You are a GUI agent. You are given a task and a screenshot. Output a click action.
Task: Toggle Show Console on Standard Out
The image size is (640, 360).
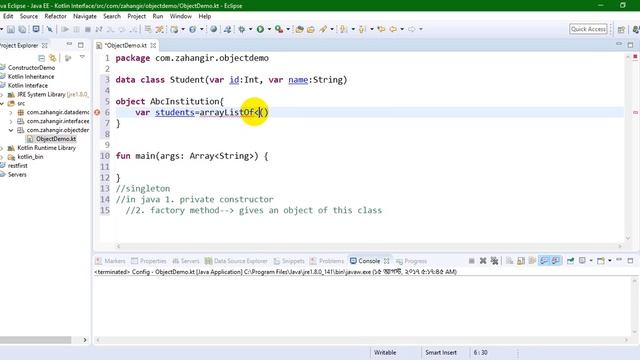click(544, 260)
